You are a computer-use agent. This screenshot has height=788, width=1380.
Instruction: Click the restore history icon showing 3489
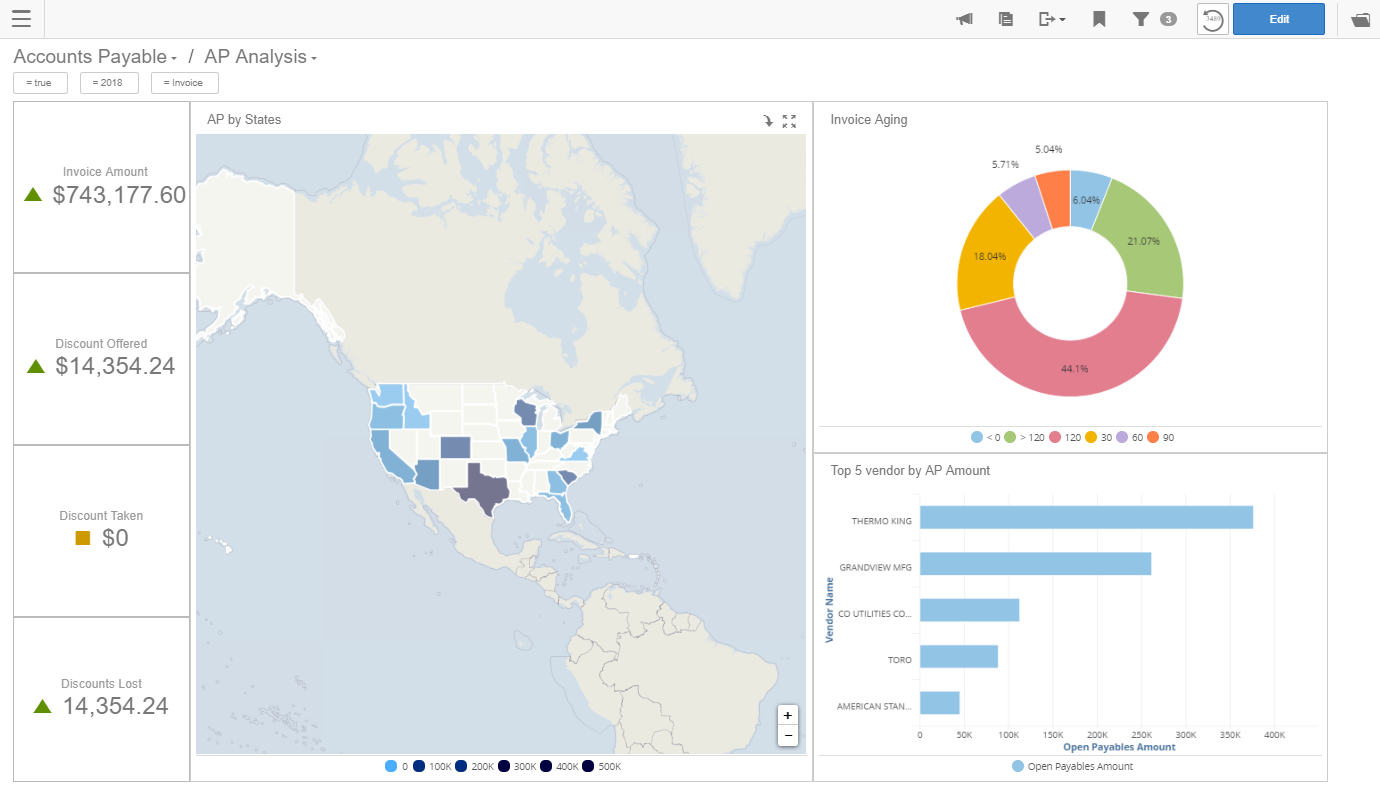click(1212, 19)
